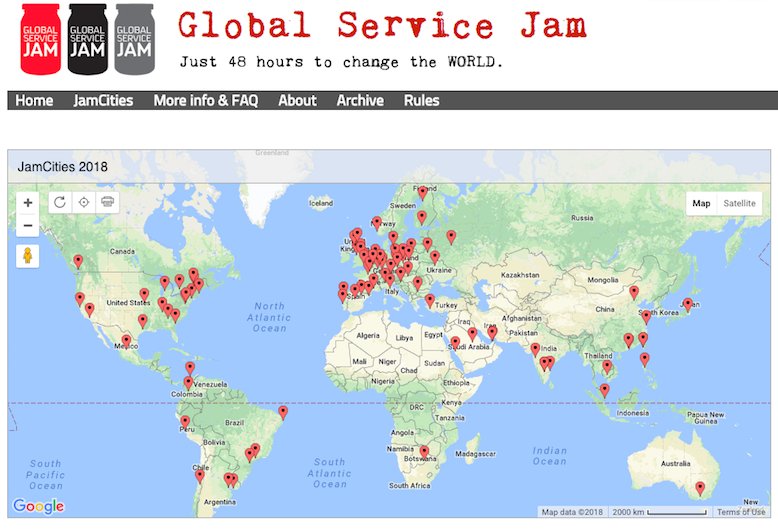Select the Street View pegman icon
The height and width of the screenshot is (531, 778).
pos(28,256)
